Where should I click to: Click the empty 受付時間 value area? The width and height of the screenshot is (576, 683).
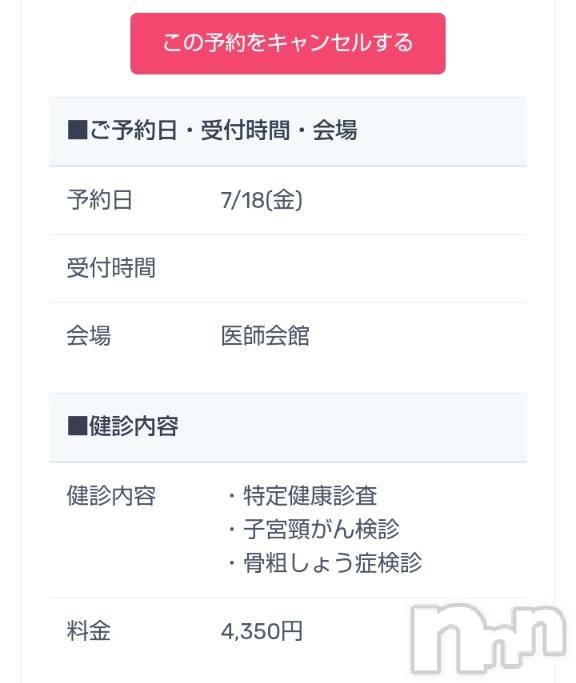click(x=370, y=268)
